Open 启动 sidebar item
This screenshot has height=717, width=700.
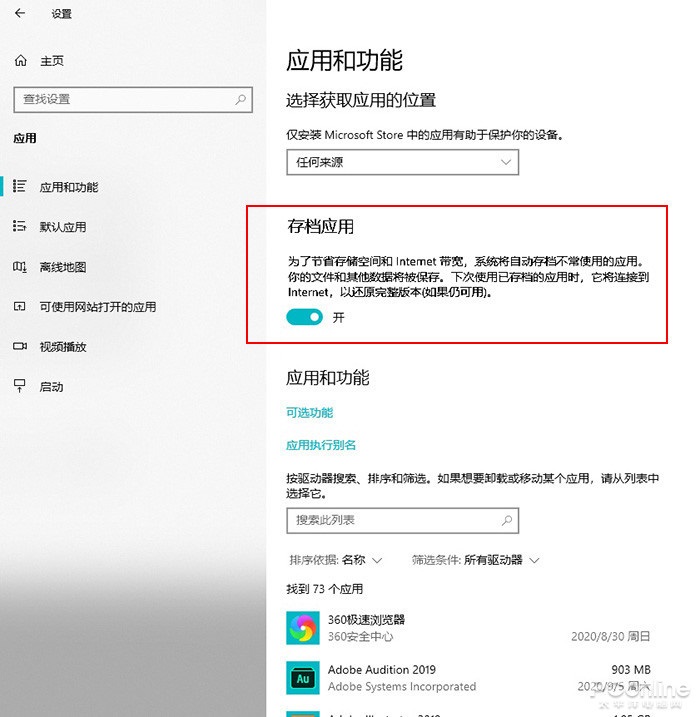pos(51,387)
